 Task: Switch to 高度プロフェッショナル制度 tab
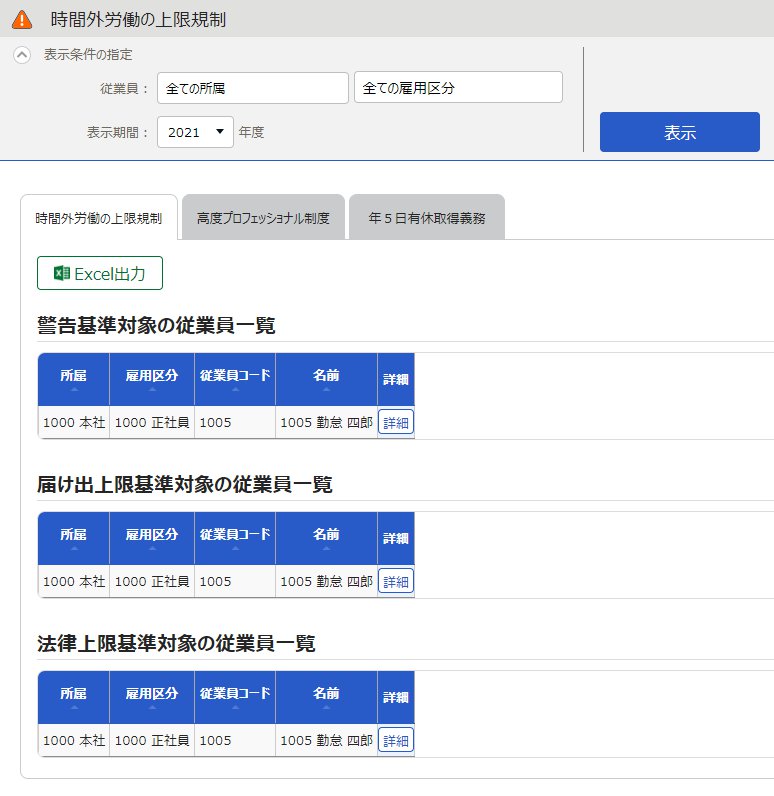[263, 218]
